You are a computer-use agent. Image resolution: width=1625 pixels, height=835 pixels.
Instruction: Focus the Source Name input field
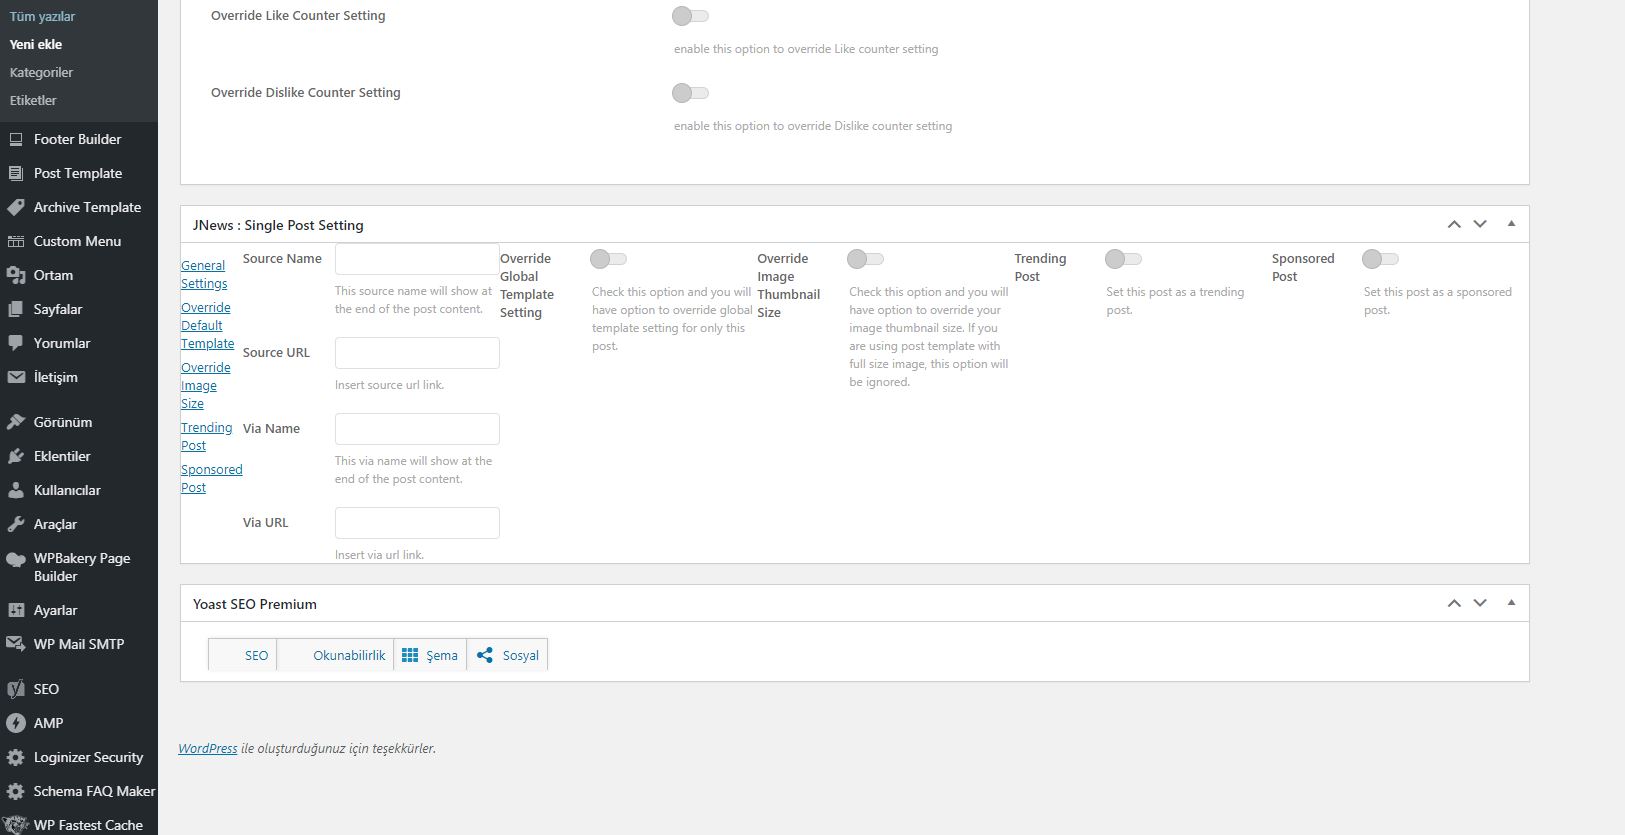[x=417, y=259]
